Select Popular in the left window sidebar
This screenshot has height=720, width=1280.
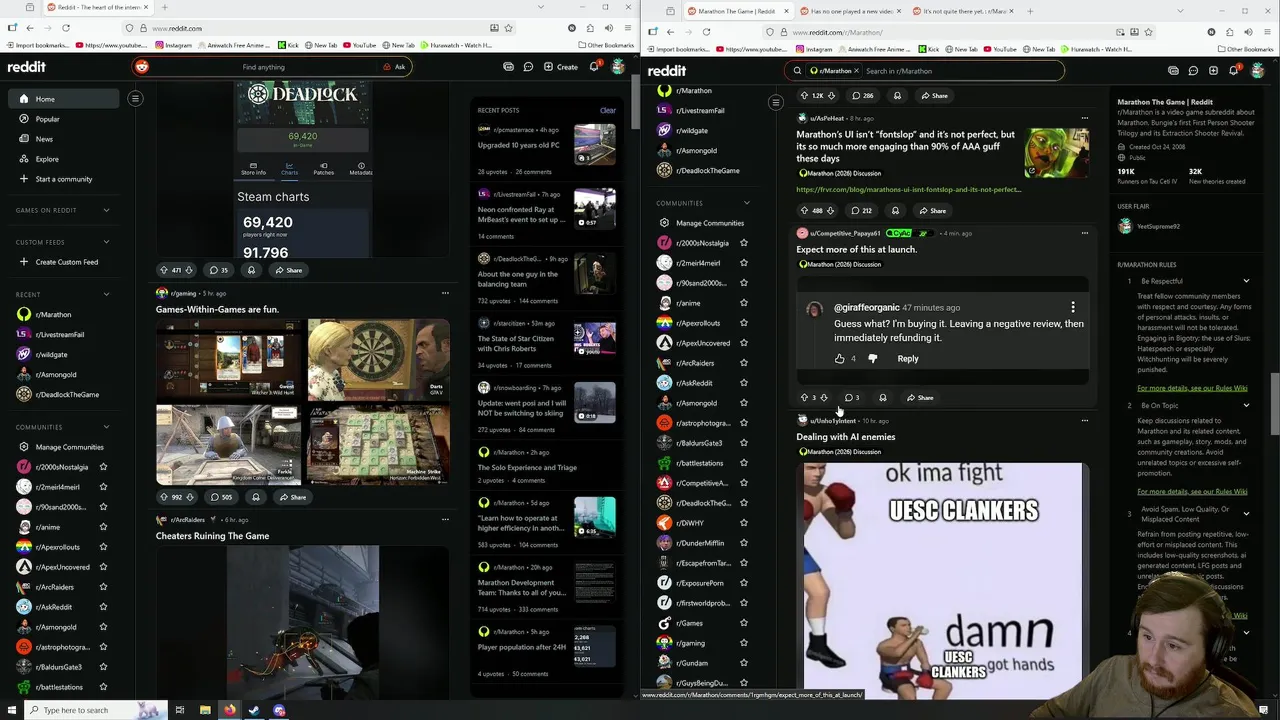[x=65, y=119]
